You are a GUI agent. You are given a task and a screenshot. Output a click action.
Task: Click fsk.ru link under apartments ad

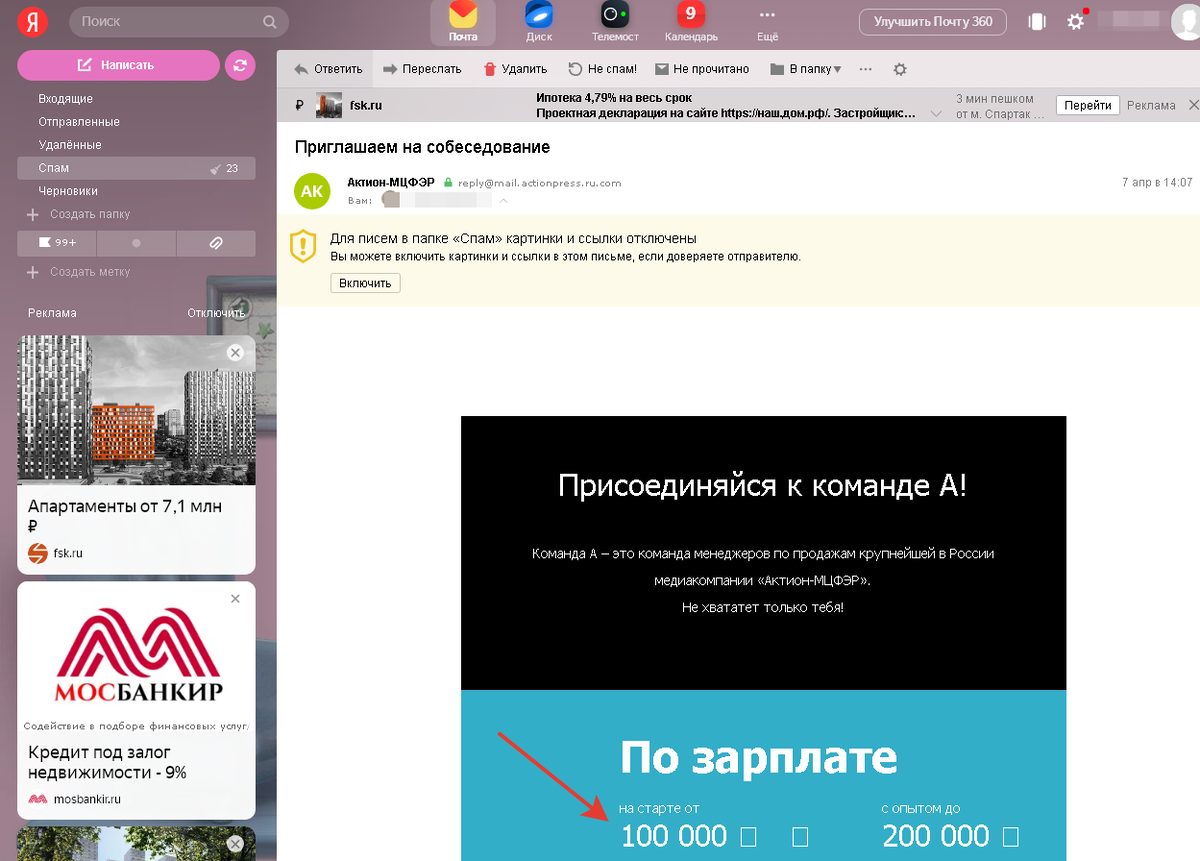(x=69, y=552)
